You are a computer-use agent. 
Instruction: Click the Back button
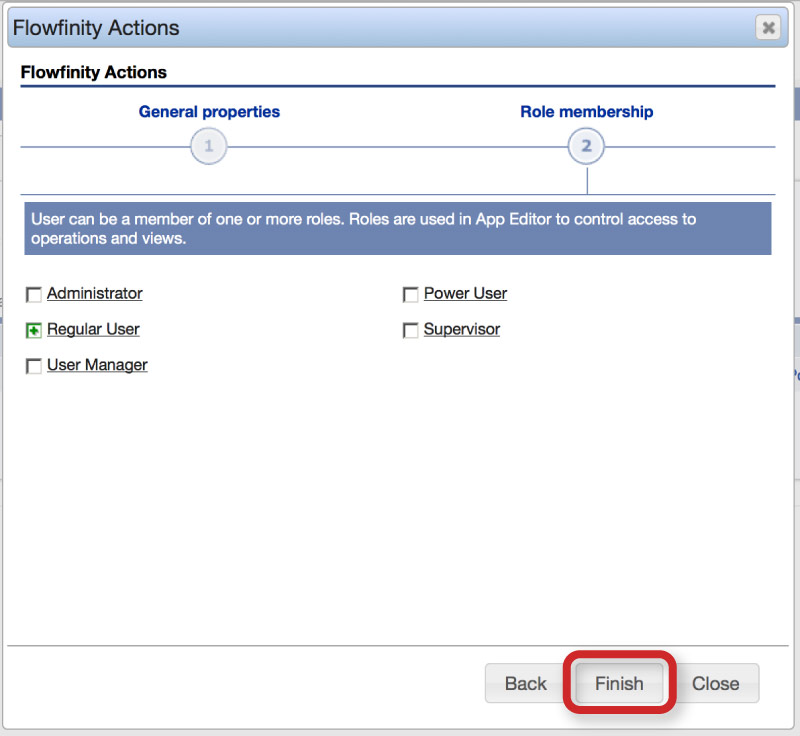tap(526, 683)
